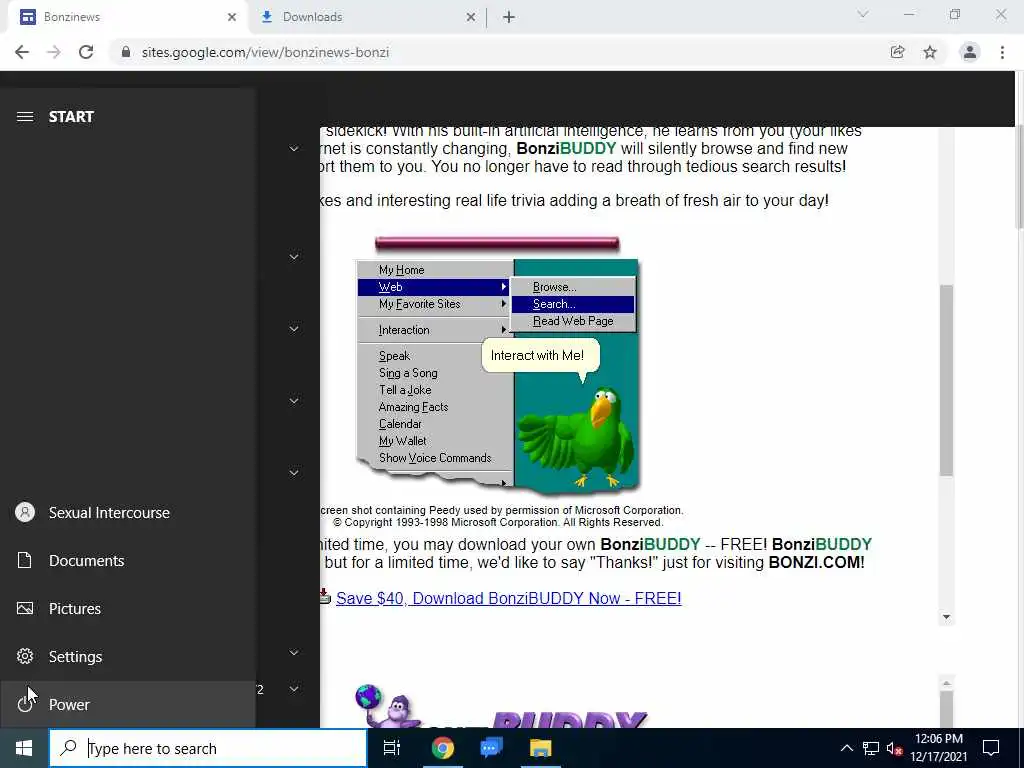The height and width of the screenshot is (768, 1024).
Task: Expand the fourth Start list chevron
Action: (x=294, y=401)
